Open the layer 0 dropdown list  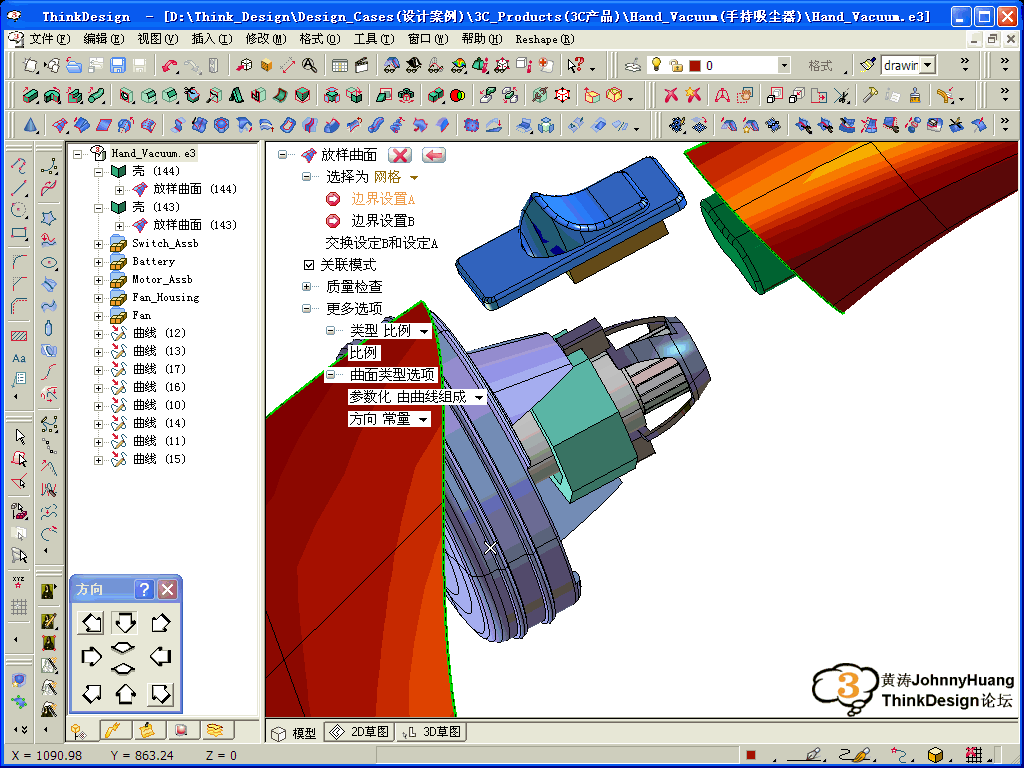pos(784,65)
